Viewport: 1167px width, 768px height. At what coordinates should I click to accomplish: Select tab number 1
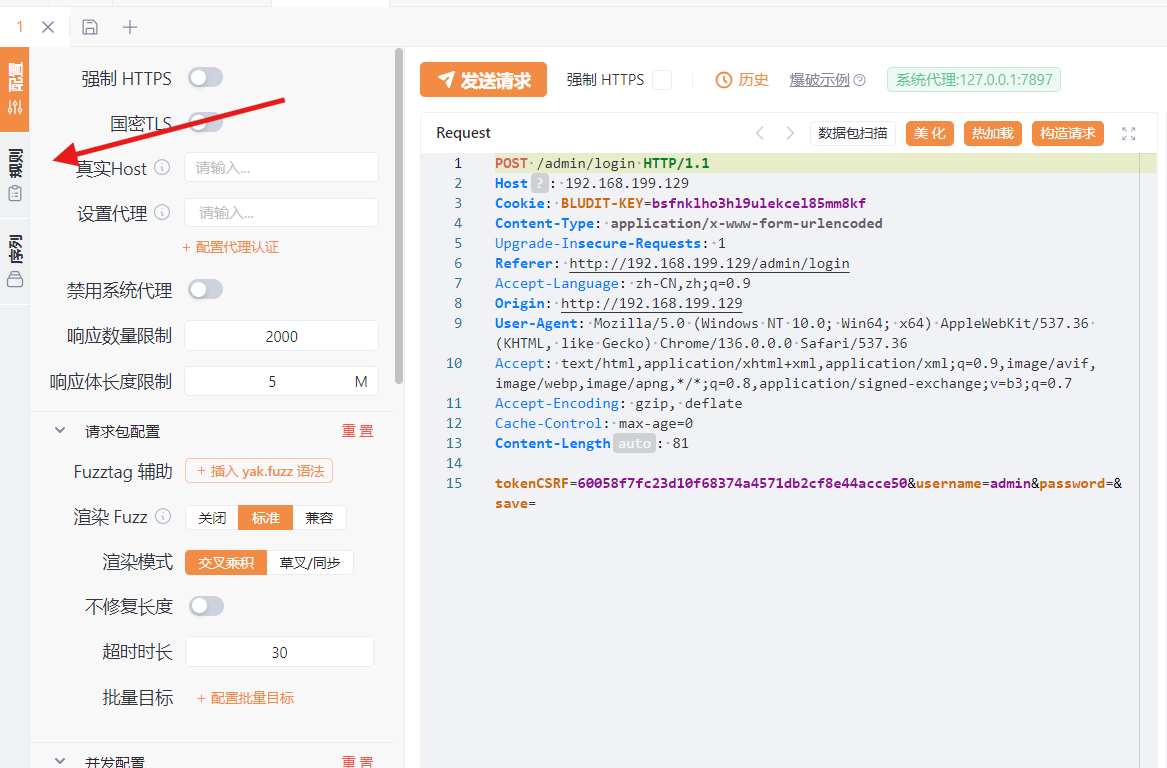pos(19,27)
